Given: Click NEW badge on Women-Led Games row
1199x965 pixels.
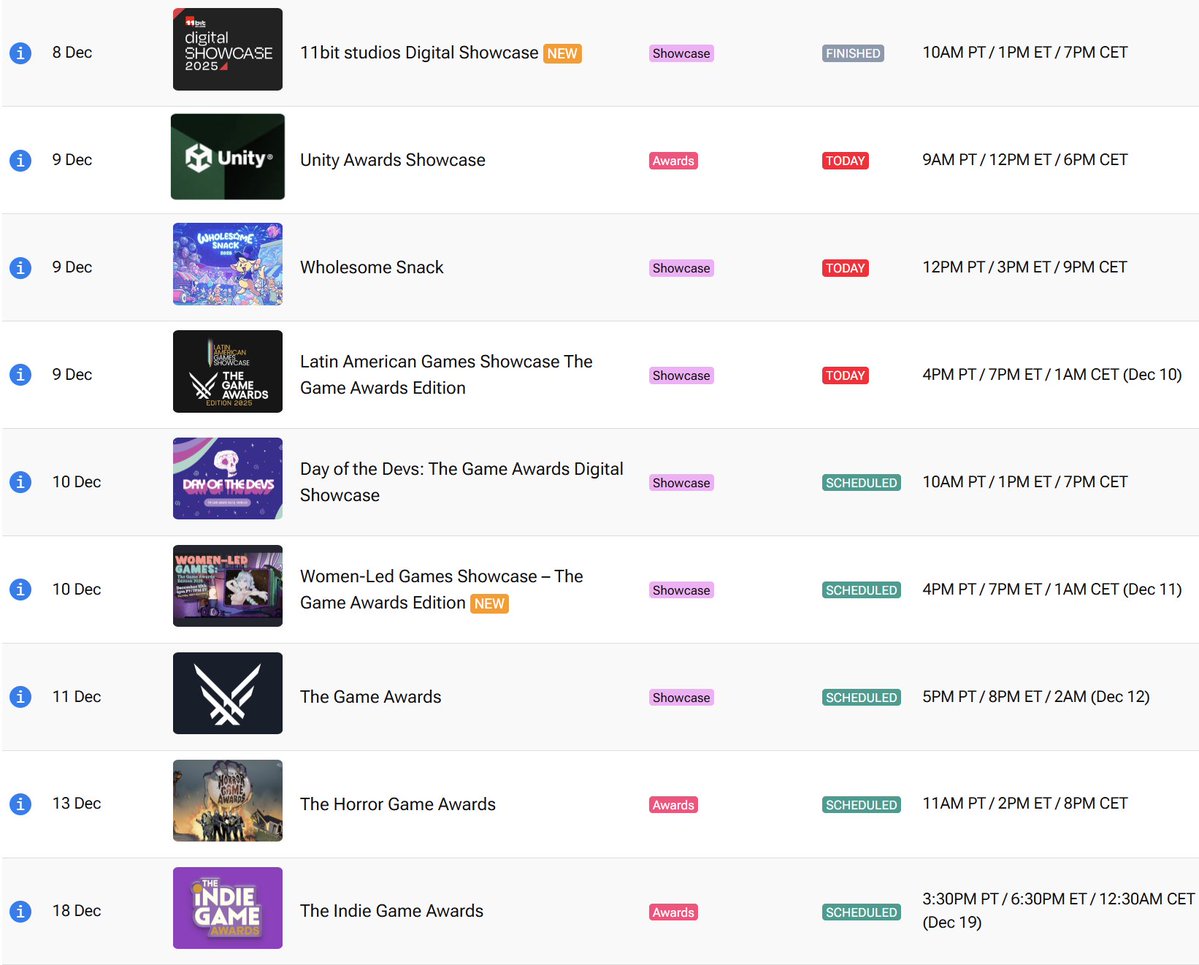Looking at the screenshot, I should (489, 603).
